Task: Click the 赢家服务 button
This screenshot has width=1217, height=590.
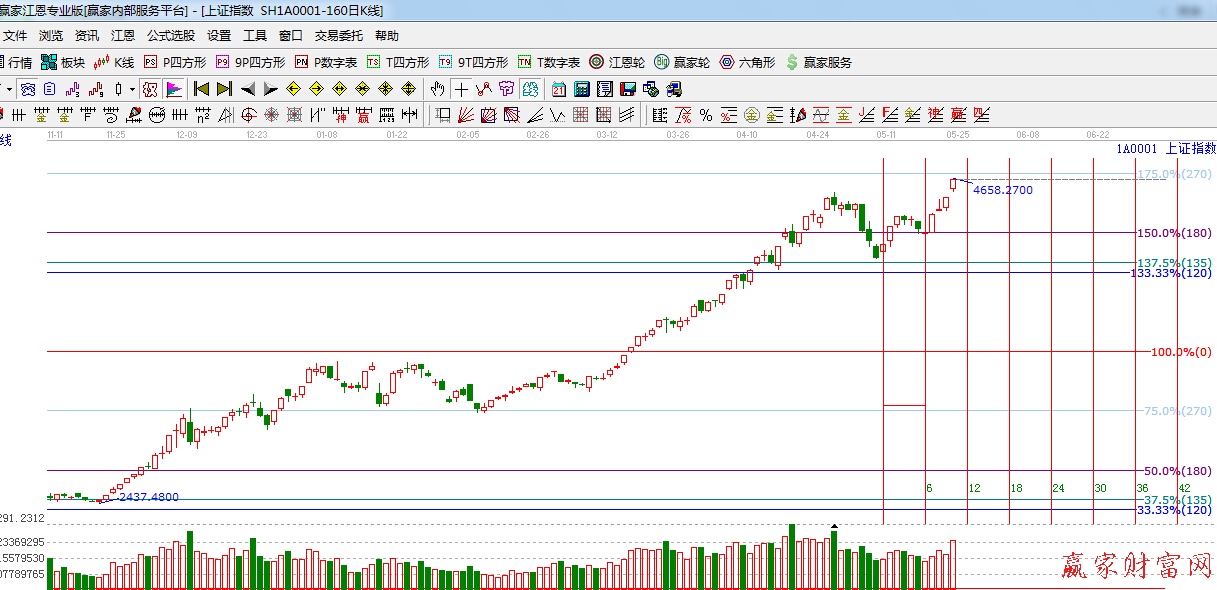Action: coord(819,62)
